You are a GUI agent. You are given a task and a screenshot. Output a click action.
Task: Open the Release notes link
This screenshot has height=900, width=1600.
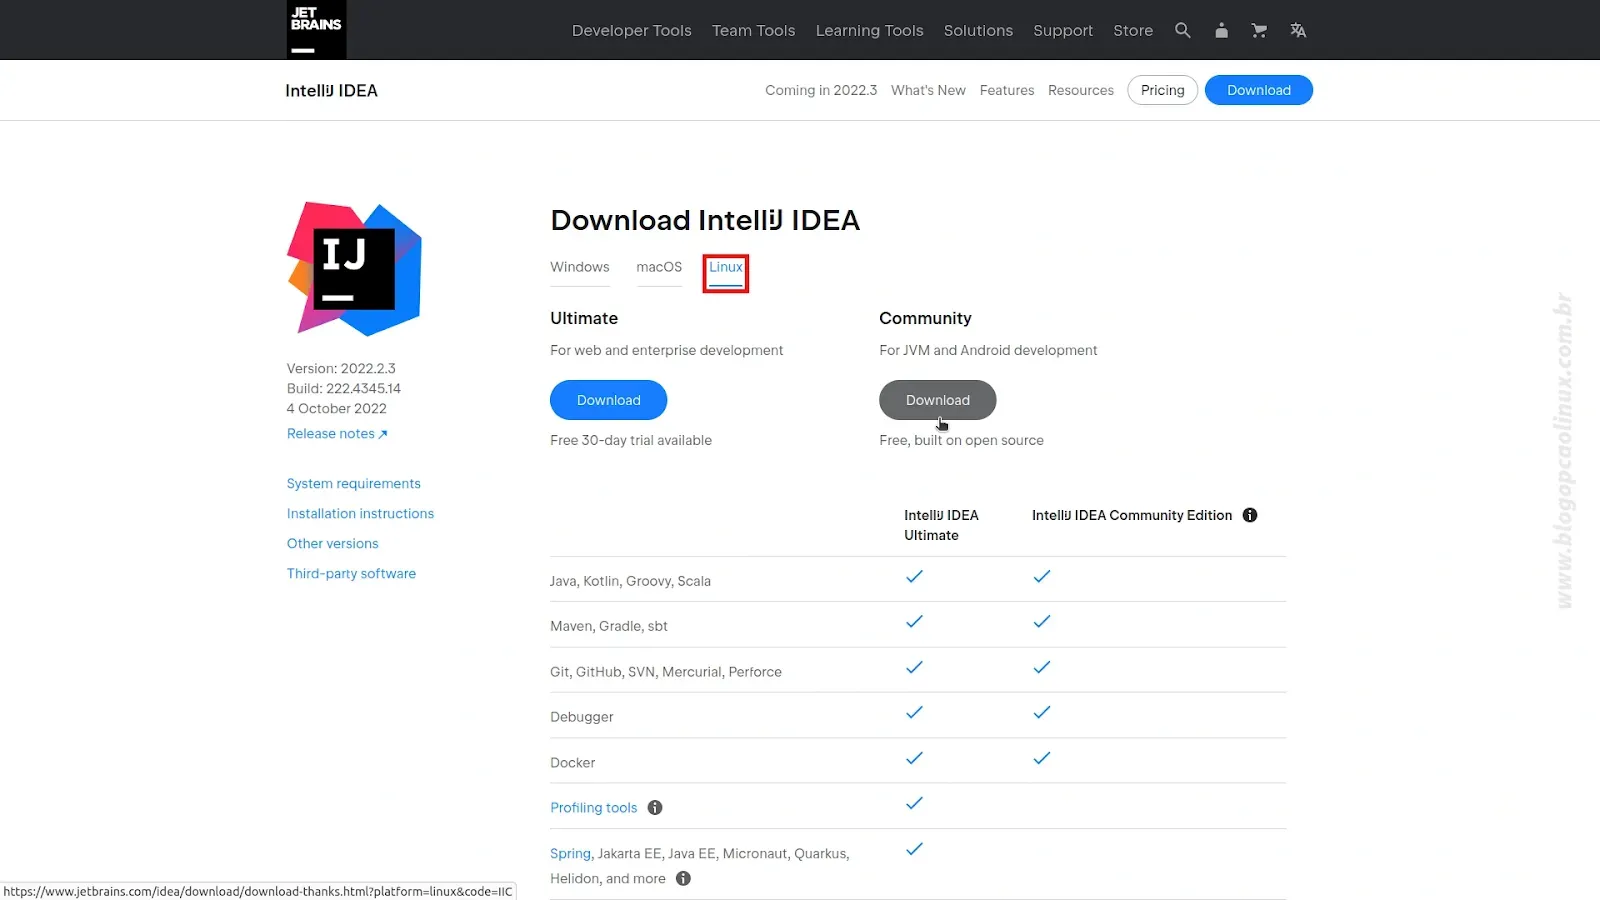337,433
